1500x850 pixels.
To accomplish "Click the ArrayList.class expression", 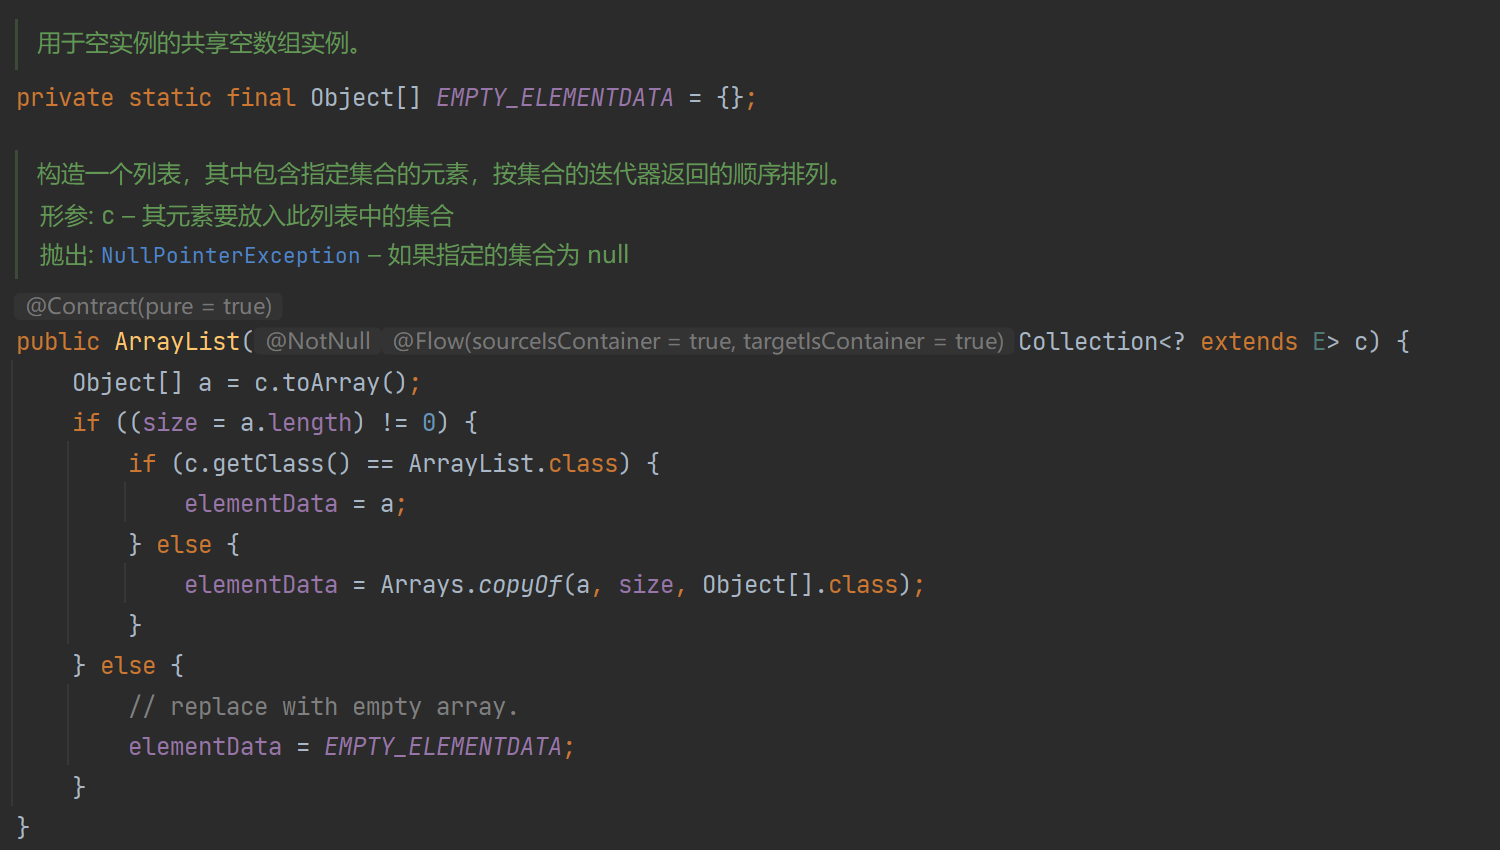I will pyautogui.click(x=514, y=463).
